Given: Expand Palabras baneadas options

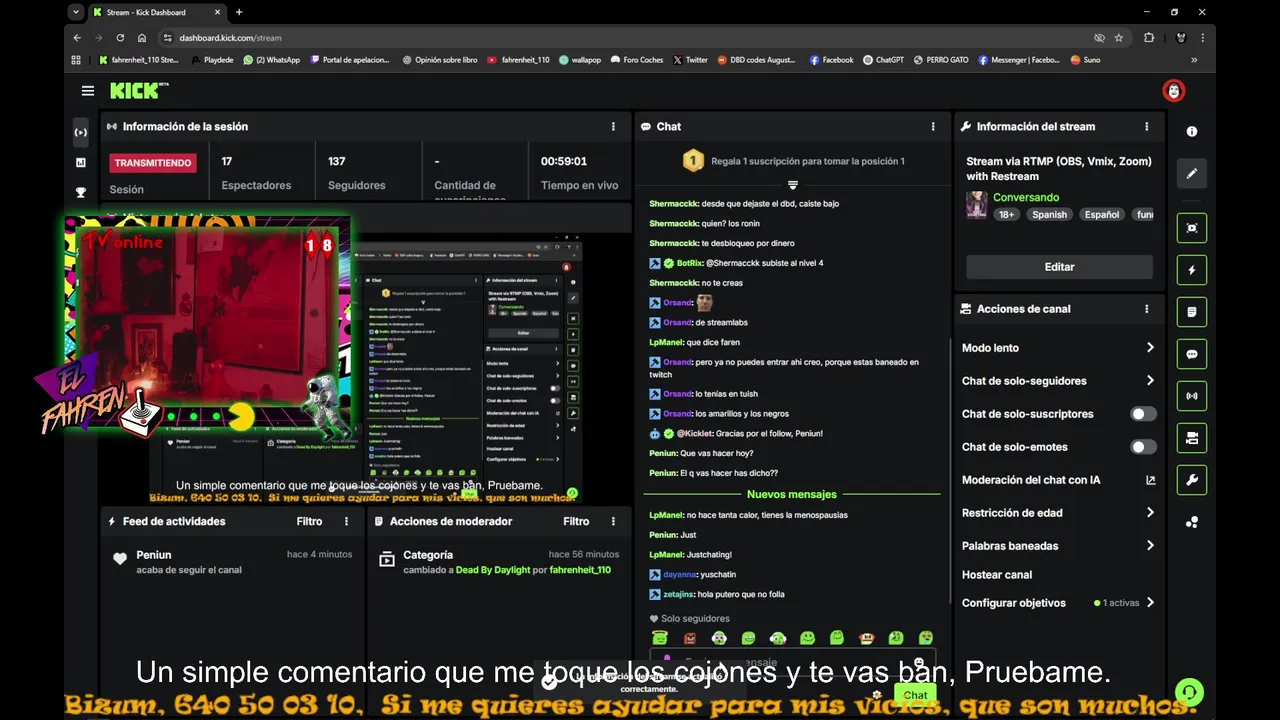Looking at the screenshot, I should [1150, 546].
